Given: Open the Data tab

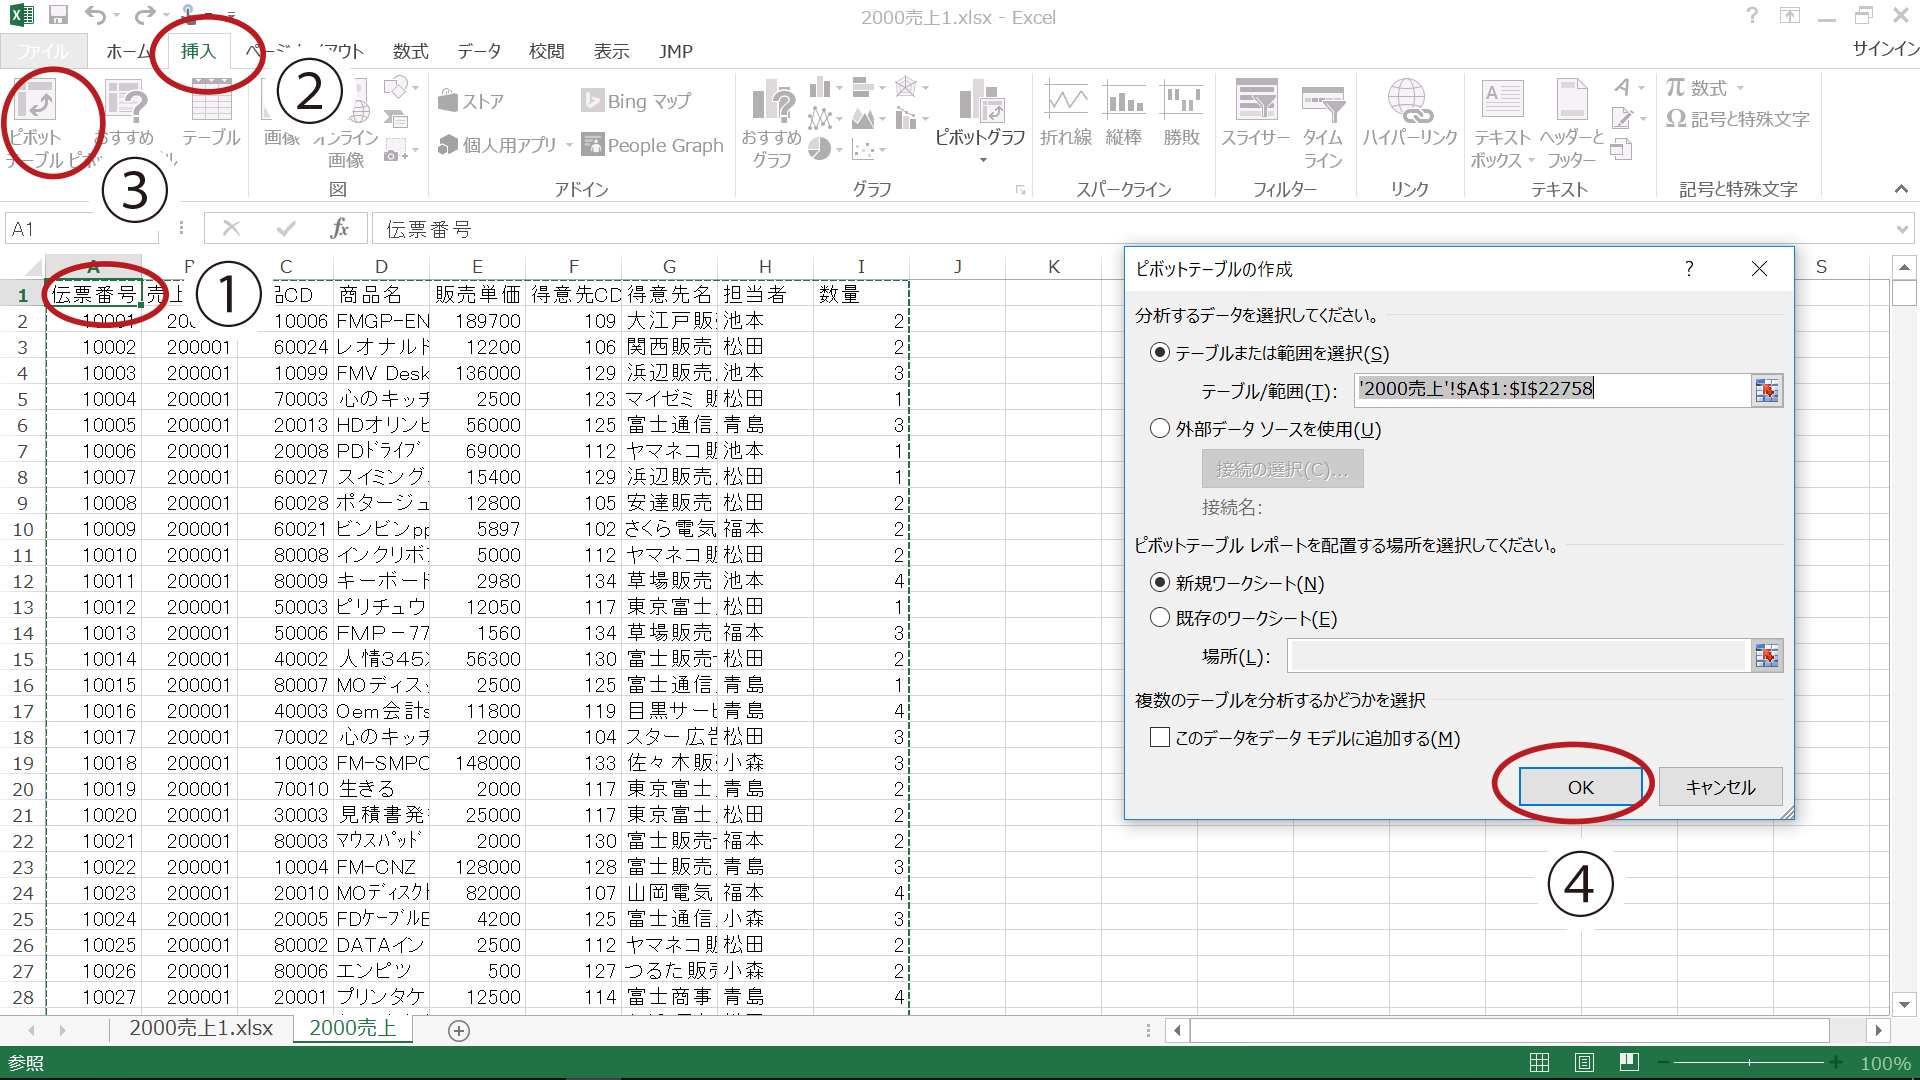Looking at the screenshot, I should [x=479, y=51].
